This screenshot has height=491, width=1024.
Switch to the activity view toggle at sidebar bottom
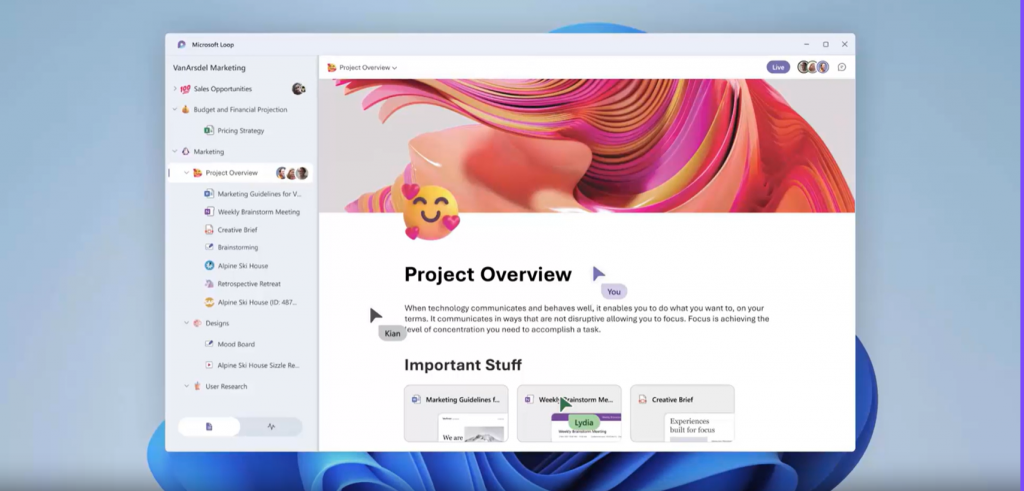pyautogui.click(x=271, y=426)
